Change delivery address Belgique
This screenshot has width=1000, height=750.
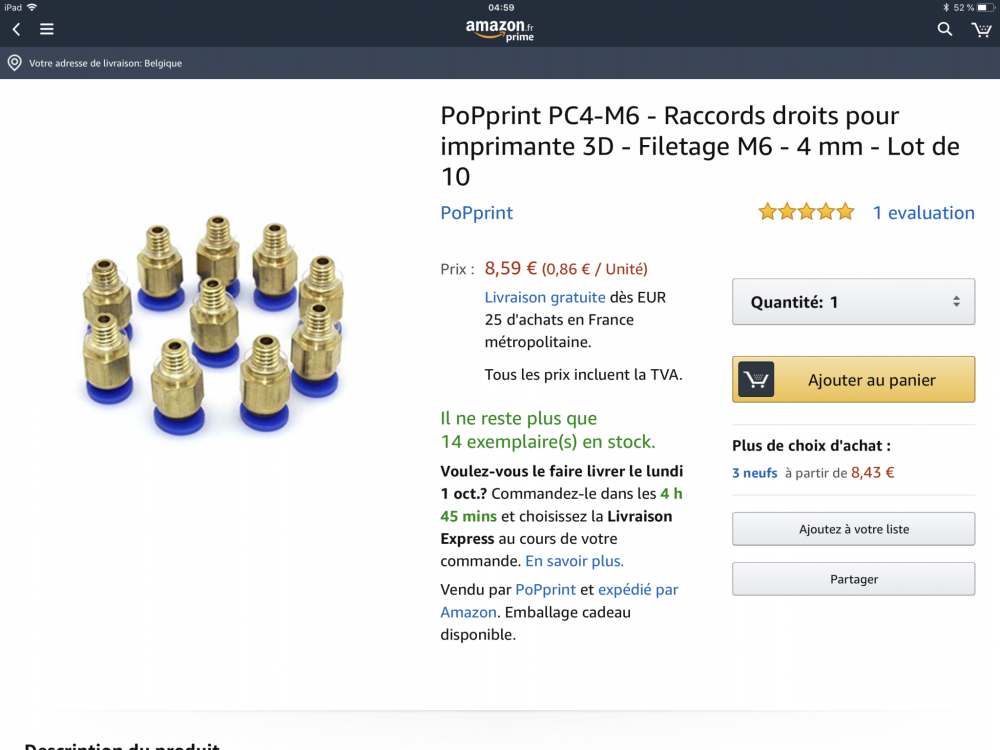click(x=105, y=63)
